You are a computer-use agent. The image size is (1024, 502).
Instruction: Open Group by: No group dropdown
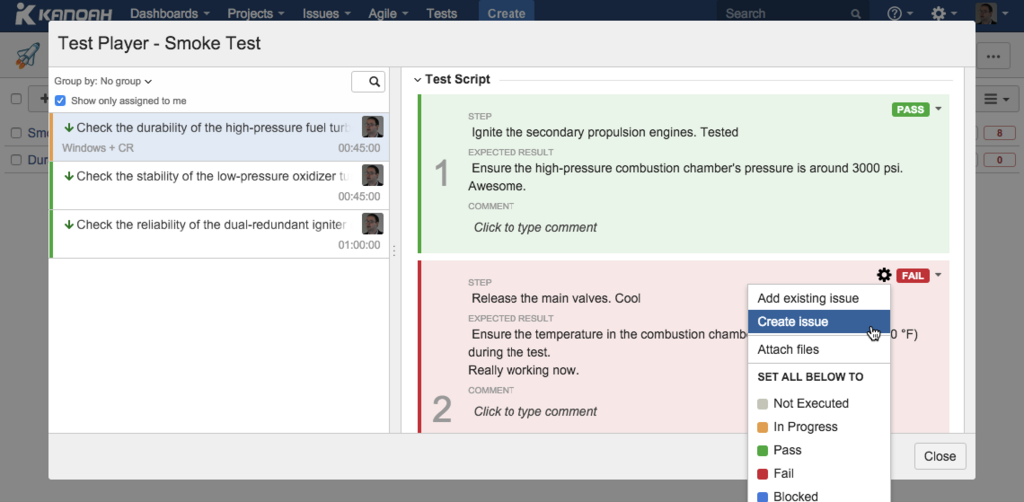click(103, 82)
